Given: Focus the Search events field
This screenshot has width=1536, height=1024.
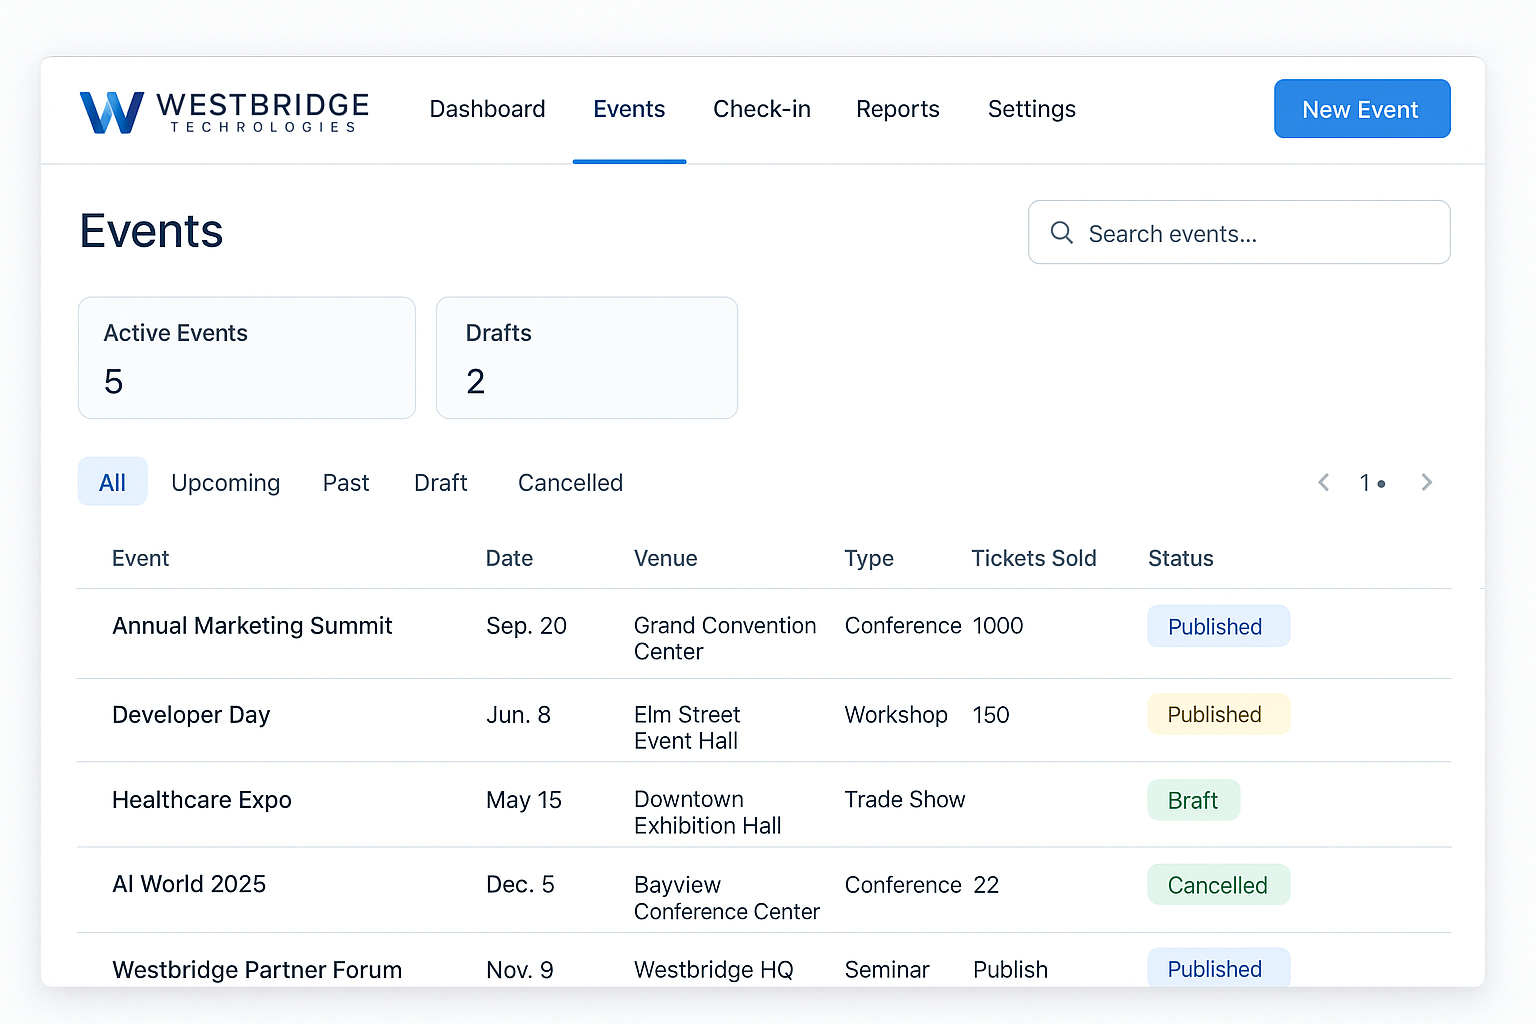Looking at the screenshot, I should (x=1239, y=232).
